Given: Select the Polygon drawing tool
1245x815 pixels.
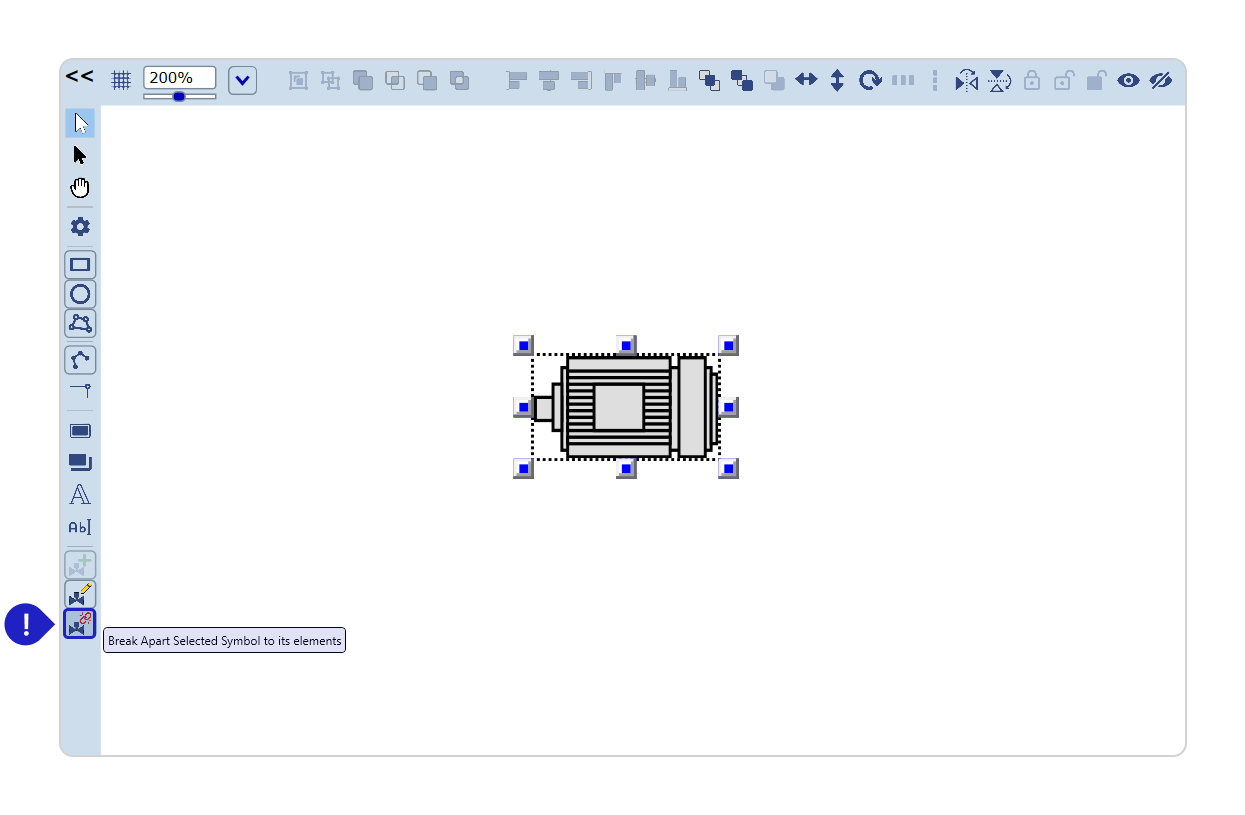Looking at the screenshot, I should coord(80,323).
